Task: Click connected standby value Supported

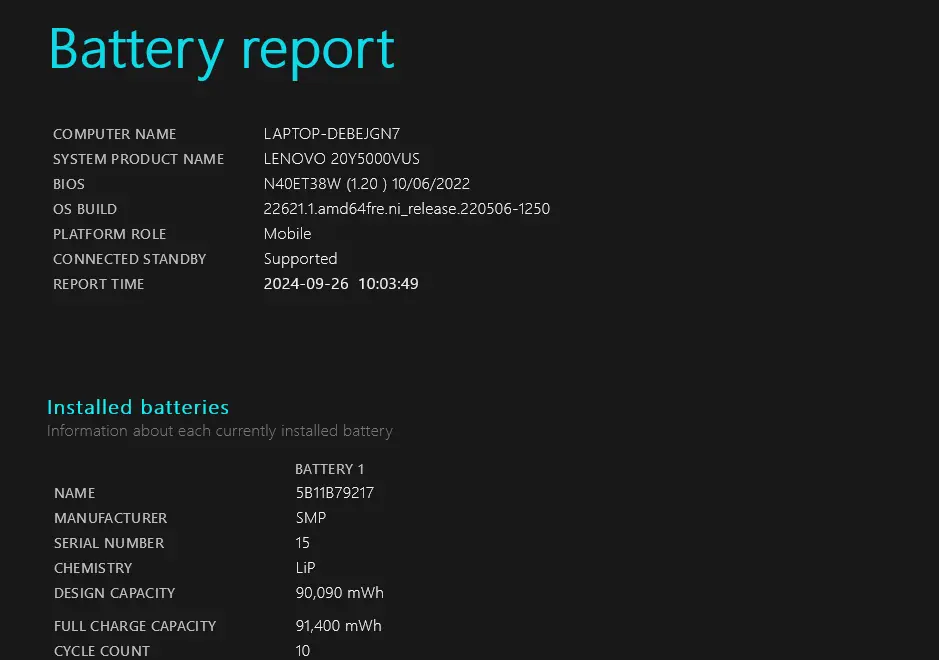Action: [x=301, y=259]
